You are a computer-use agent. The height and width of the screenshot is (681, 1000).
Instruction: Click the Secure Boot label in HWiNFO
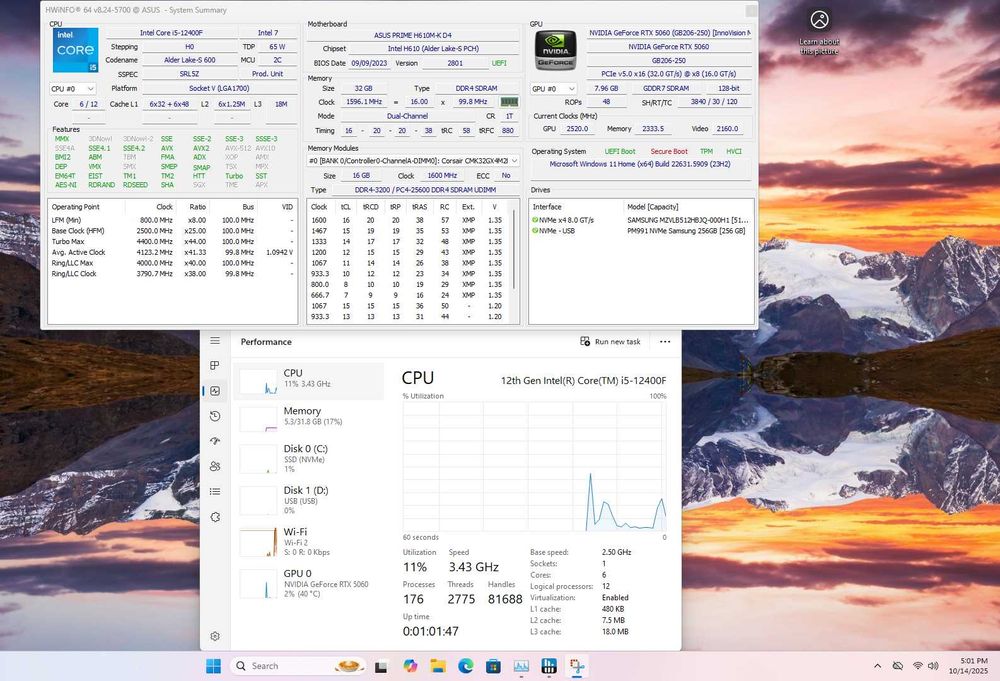pyautogui.click(x=668, y=152)
